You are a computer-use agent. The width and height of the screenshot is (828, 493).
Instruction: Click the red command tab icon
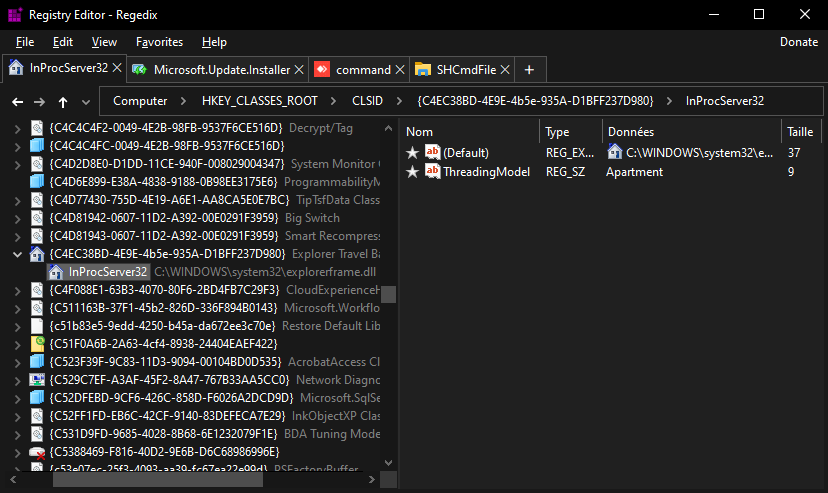pos(322,69)
